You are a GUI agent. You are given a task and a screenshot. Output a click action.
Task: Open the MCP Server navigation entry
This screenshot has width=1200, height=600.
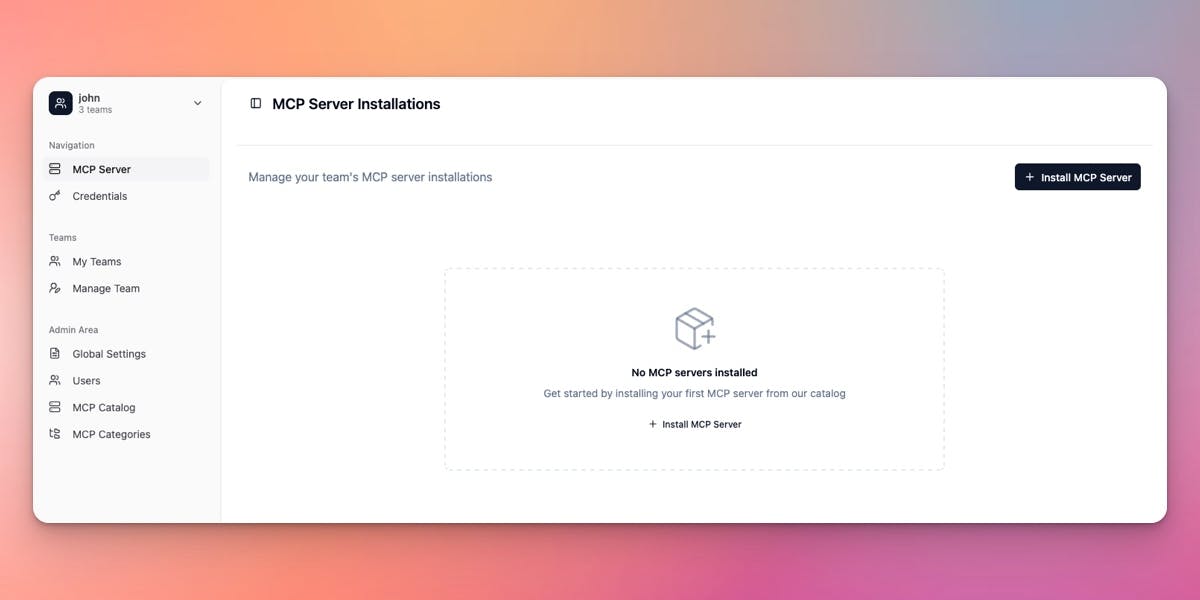coord(100,168)
